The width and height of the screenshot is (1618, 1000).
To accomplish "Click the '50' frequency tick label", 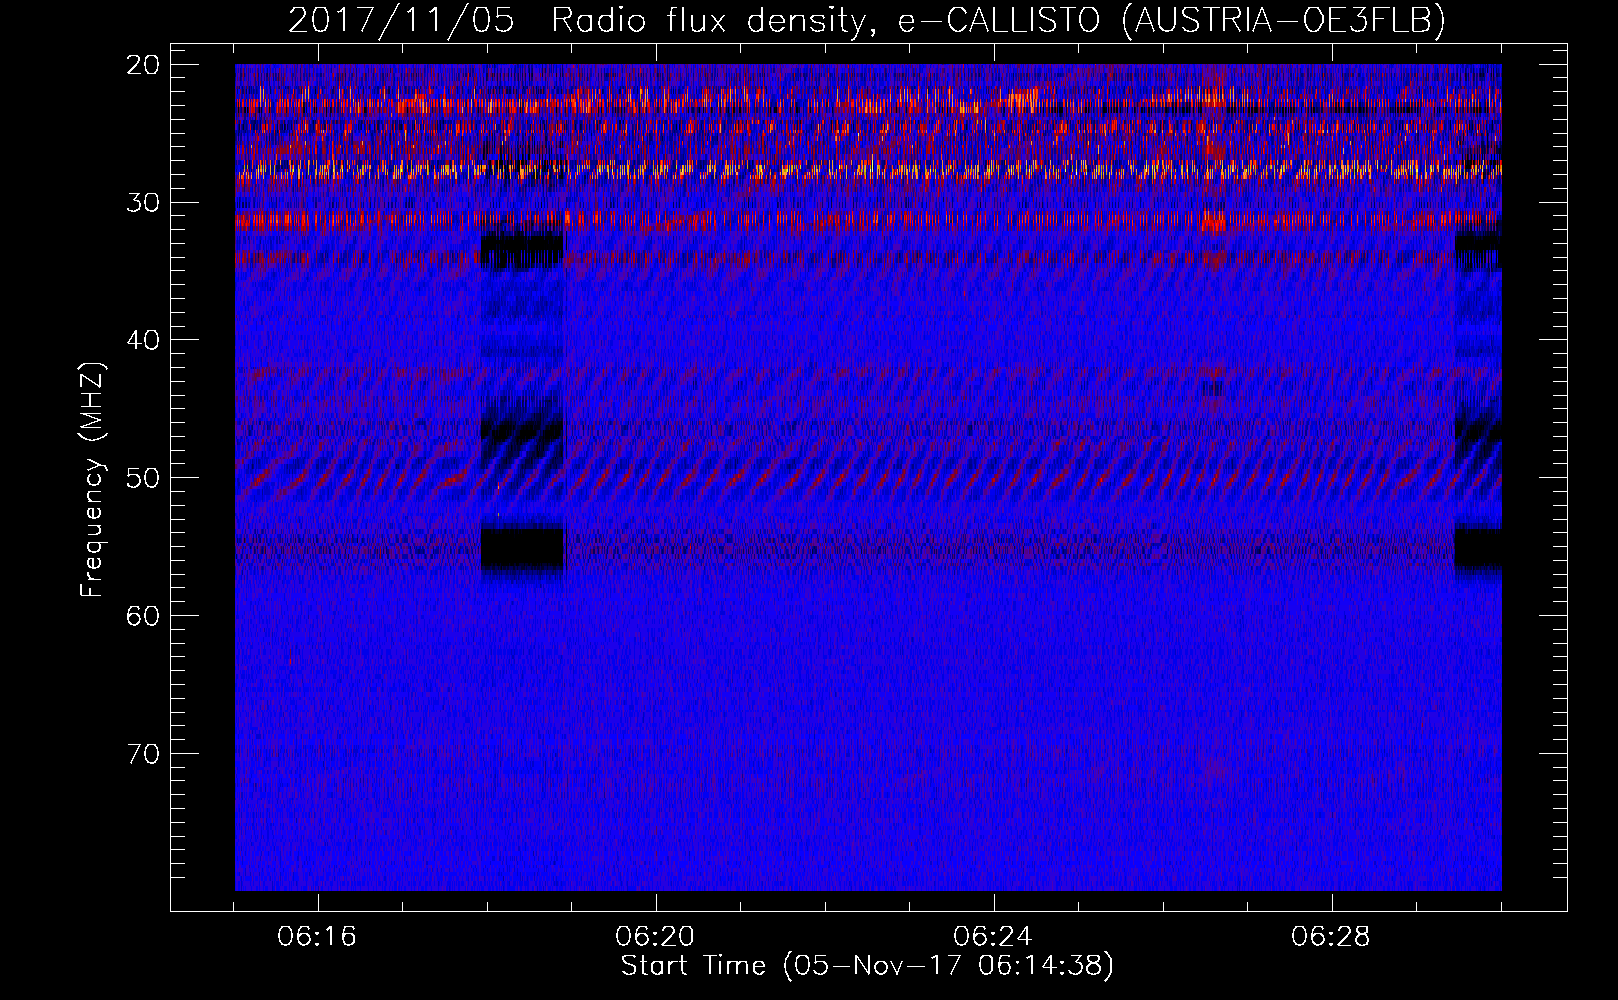I will point(144,478).
